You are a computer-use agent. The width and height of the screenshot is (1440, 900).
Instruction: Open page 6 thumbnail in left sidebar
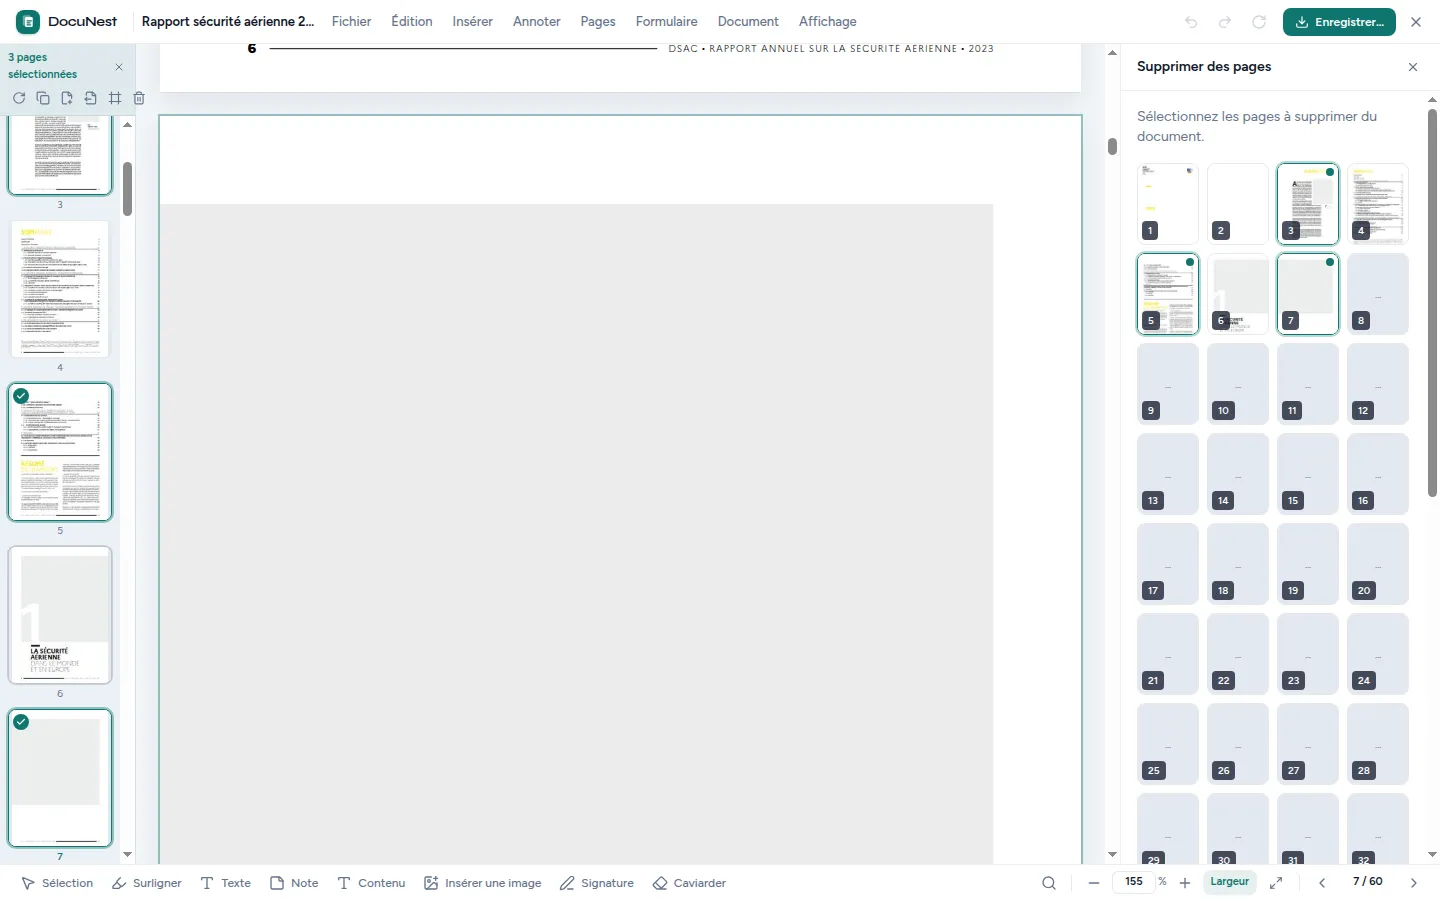click(60, 615)
